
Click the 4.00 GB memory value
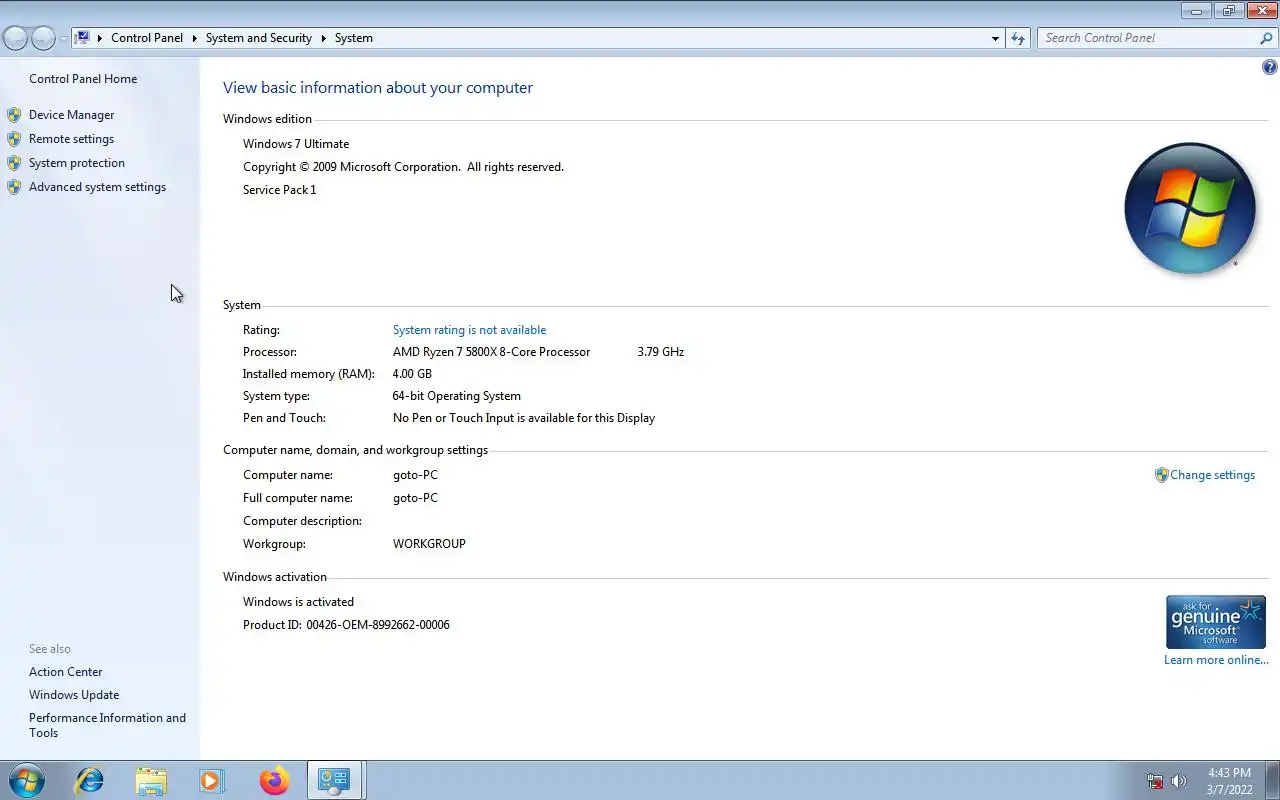[413, 374]
